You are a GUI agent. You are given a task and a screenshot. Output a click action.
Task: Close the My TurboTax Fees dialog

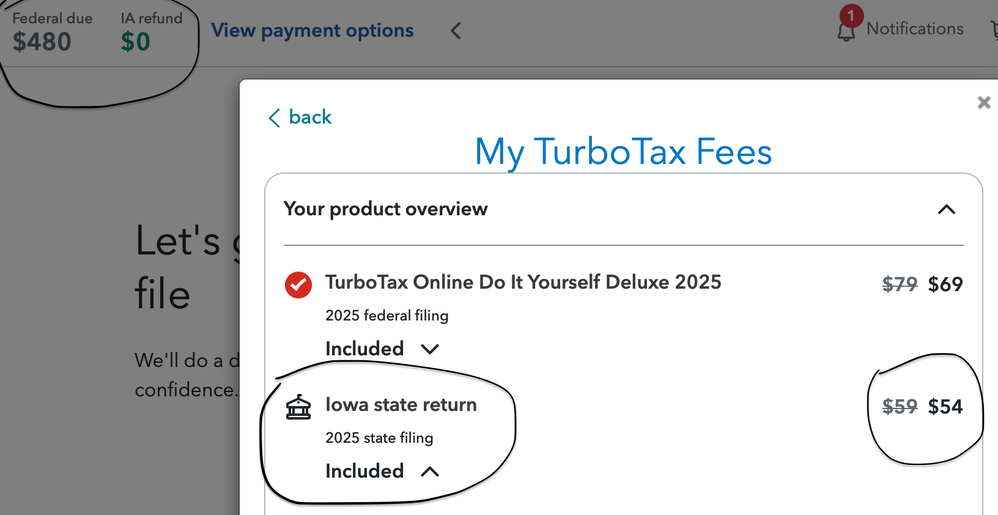tap(983, 102)
